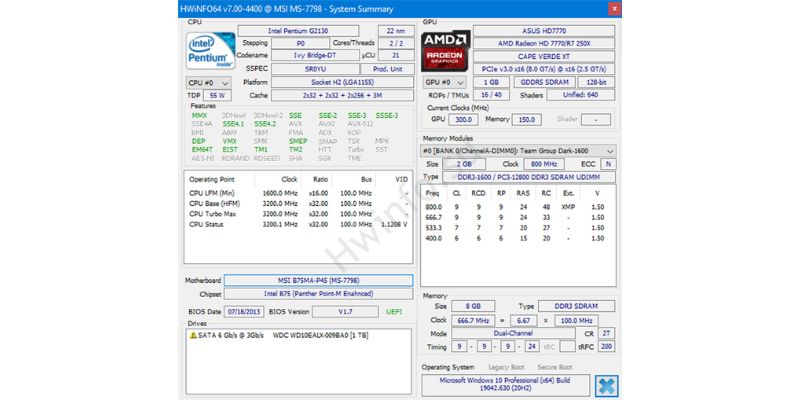Click the CAPE VERDE XT field

pyautogui.click(x=544, y=57)
